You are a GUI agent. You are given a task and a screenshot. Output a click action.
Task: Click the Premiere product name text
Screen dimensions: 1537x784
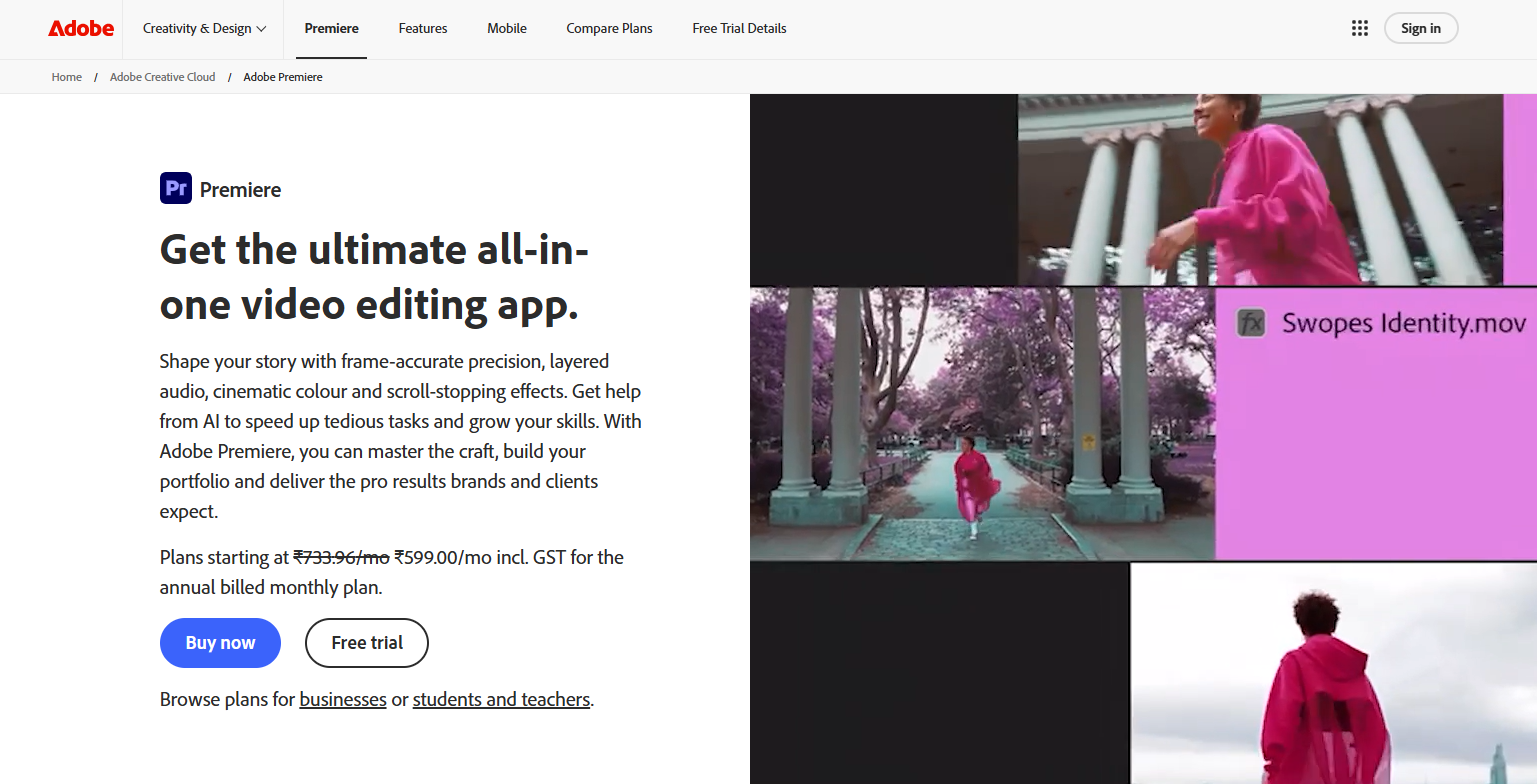pos(240,189)
